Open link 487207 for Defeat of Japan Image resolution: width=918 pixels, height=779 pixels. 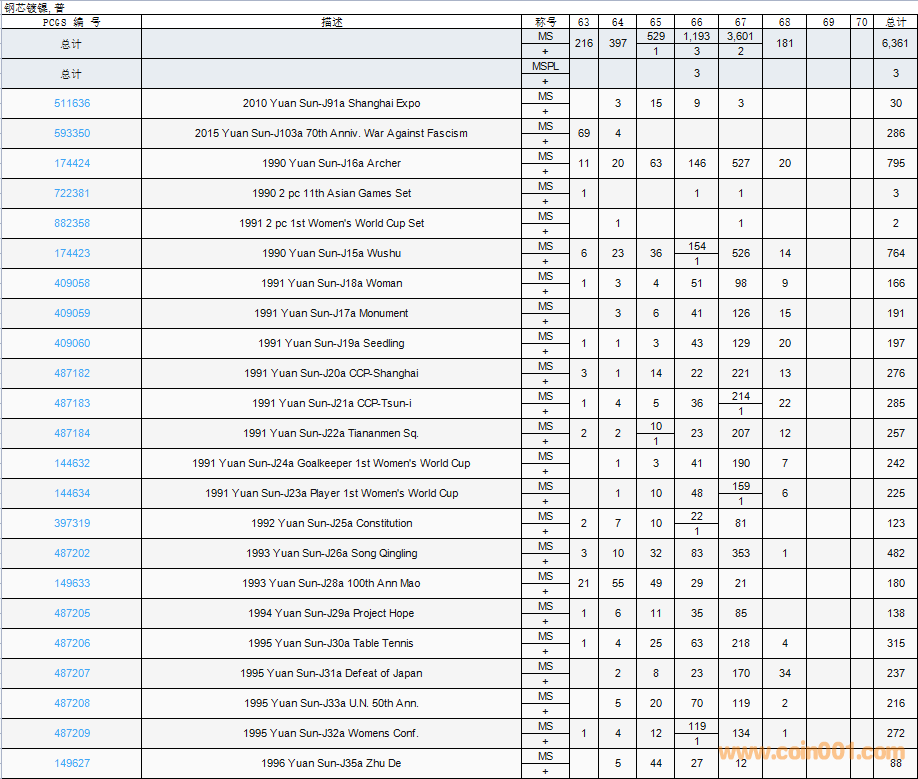point(71,673)
